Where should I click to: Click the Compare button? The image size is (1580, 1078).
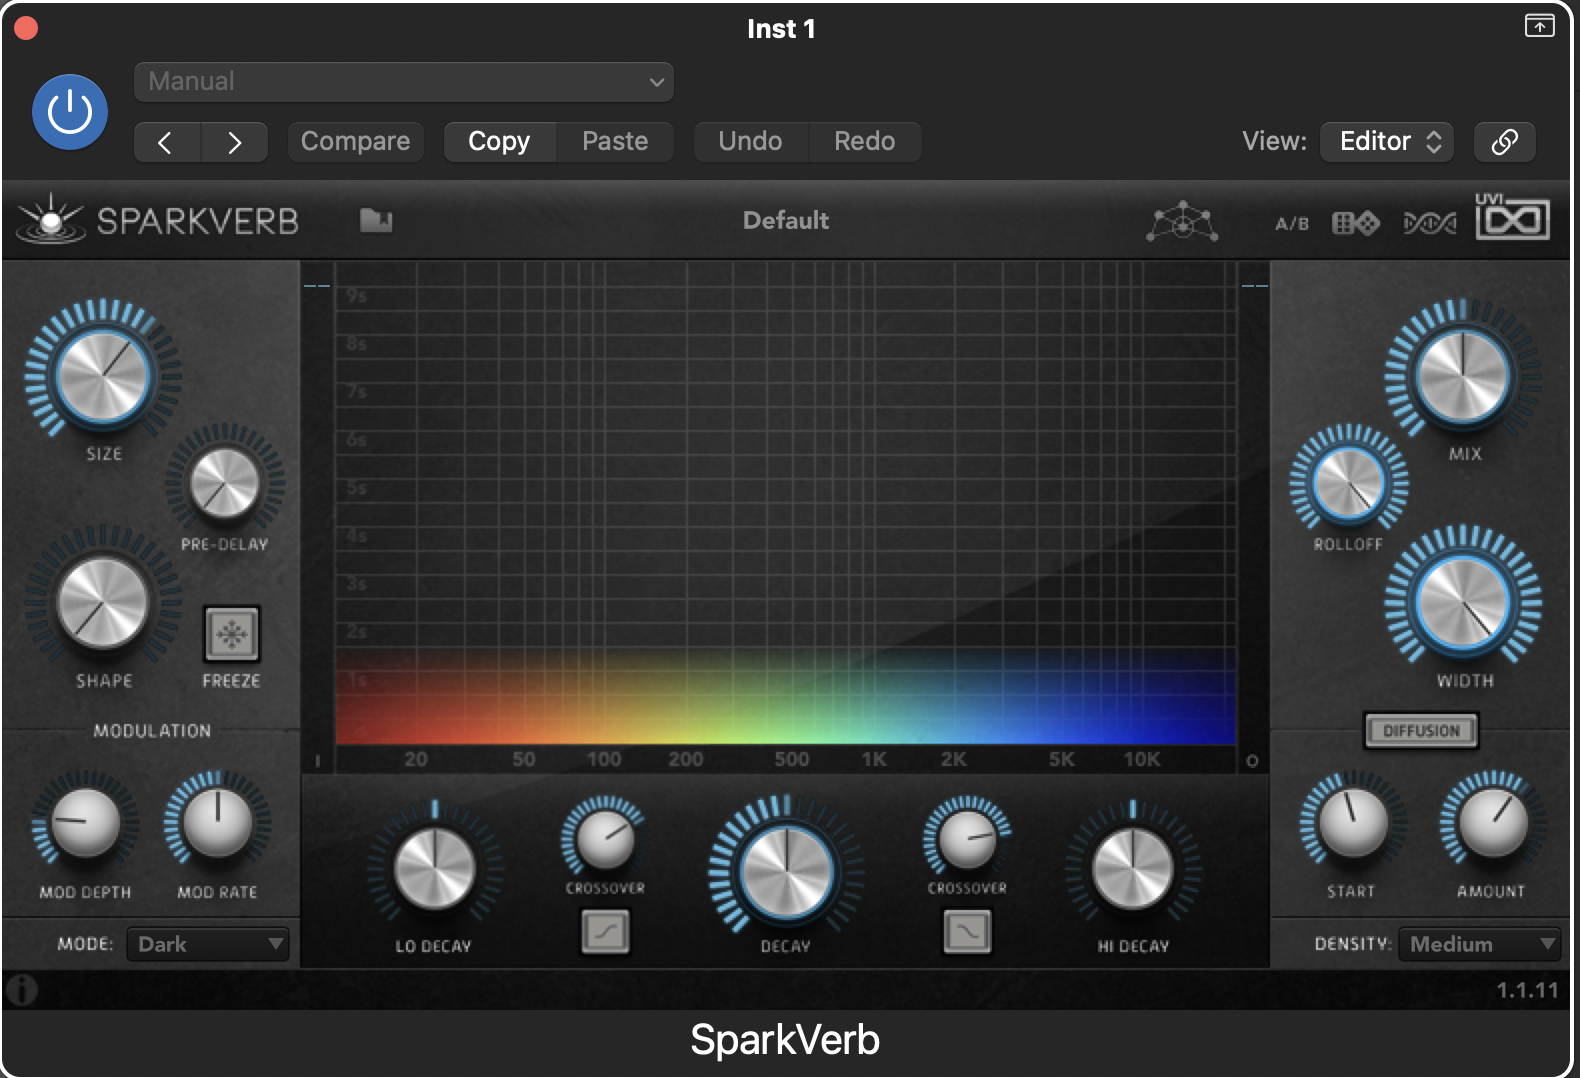[355, 141]
